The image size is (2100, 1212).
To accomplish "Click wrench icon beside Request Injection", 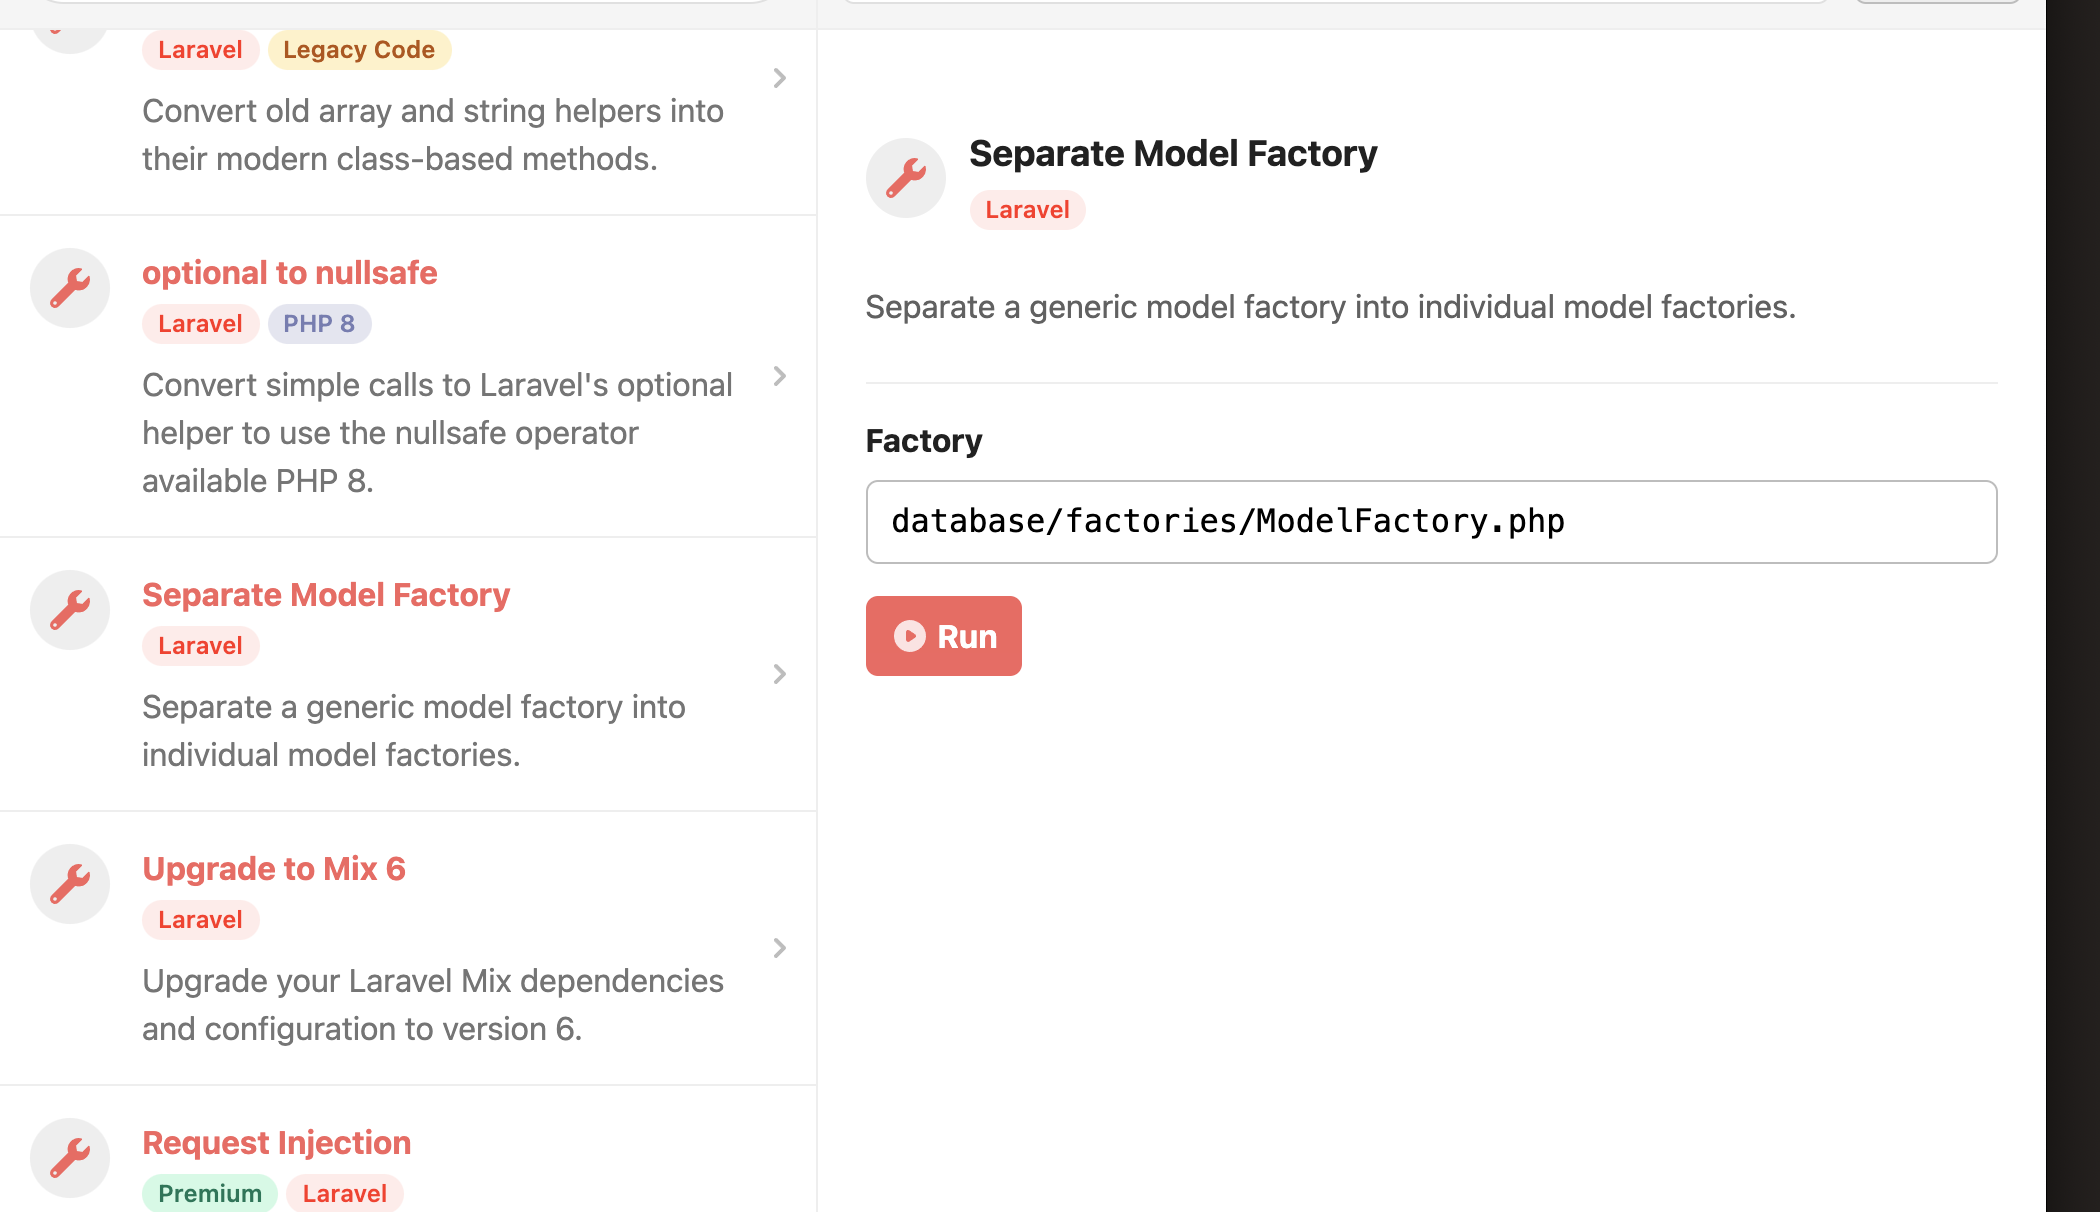I will [70, 1158].
